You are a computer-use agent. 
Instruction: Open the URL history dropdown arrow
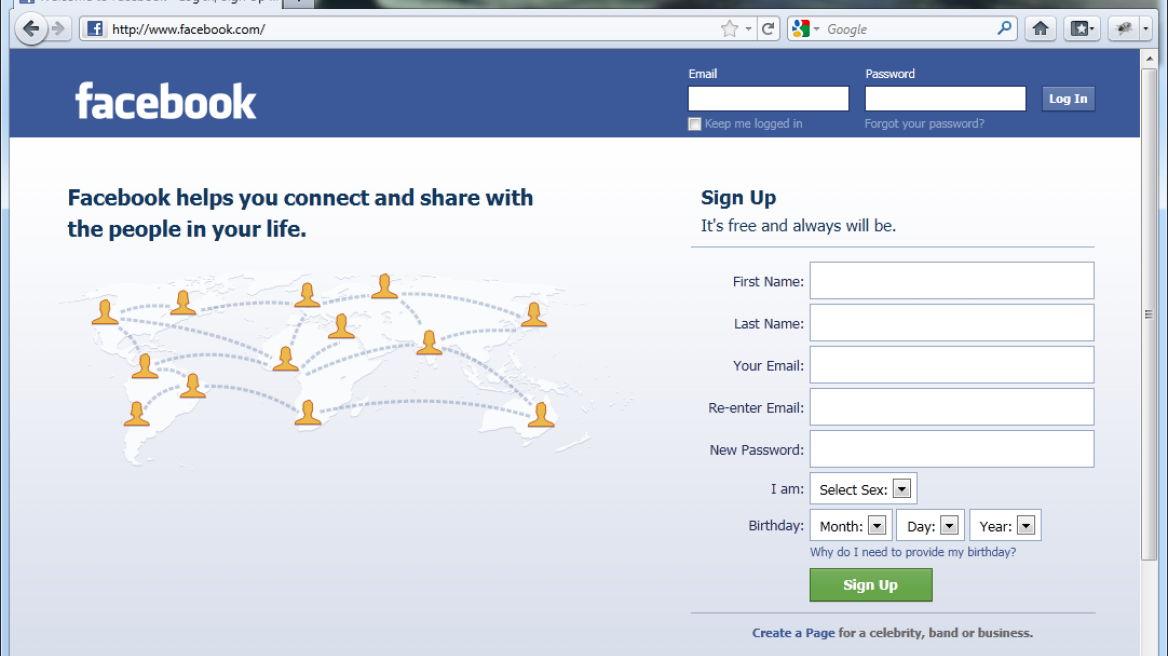pos(749,29)
